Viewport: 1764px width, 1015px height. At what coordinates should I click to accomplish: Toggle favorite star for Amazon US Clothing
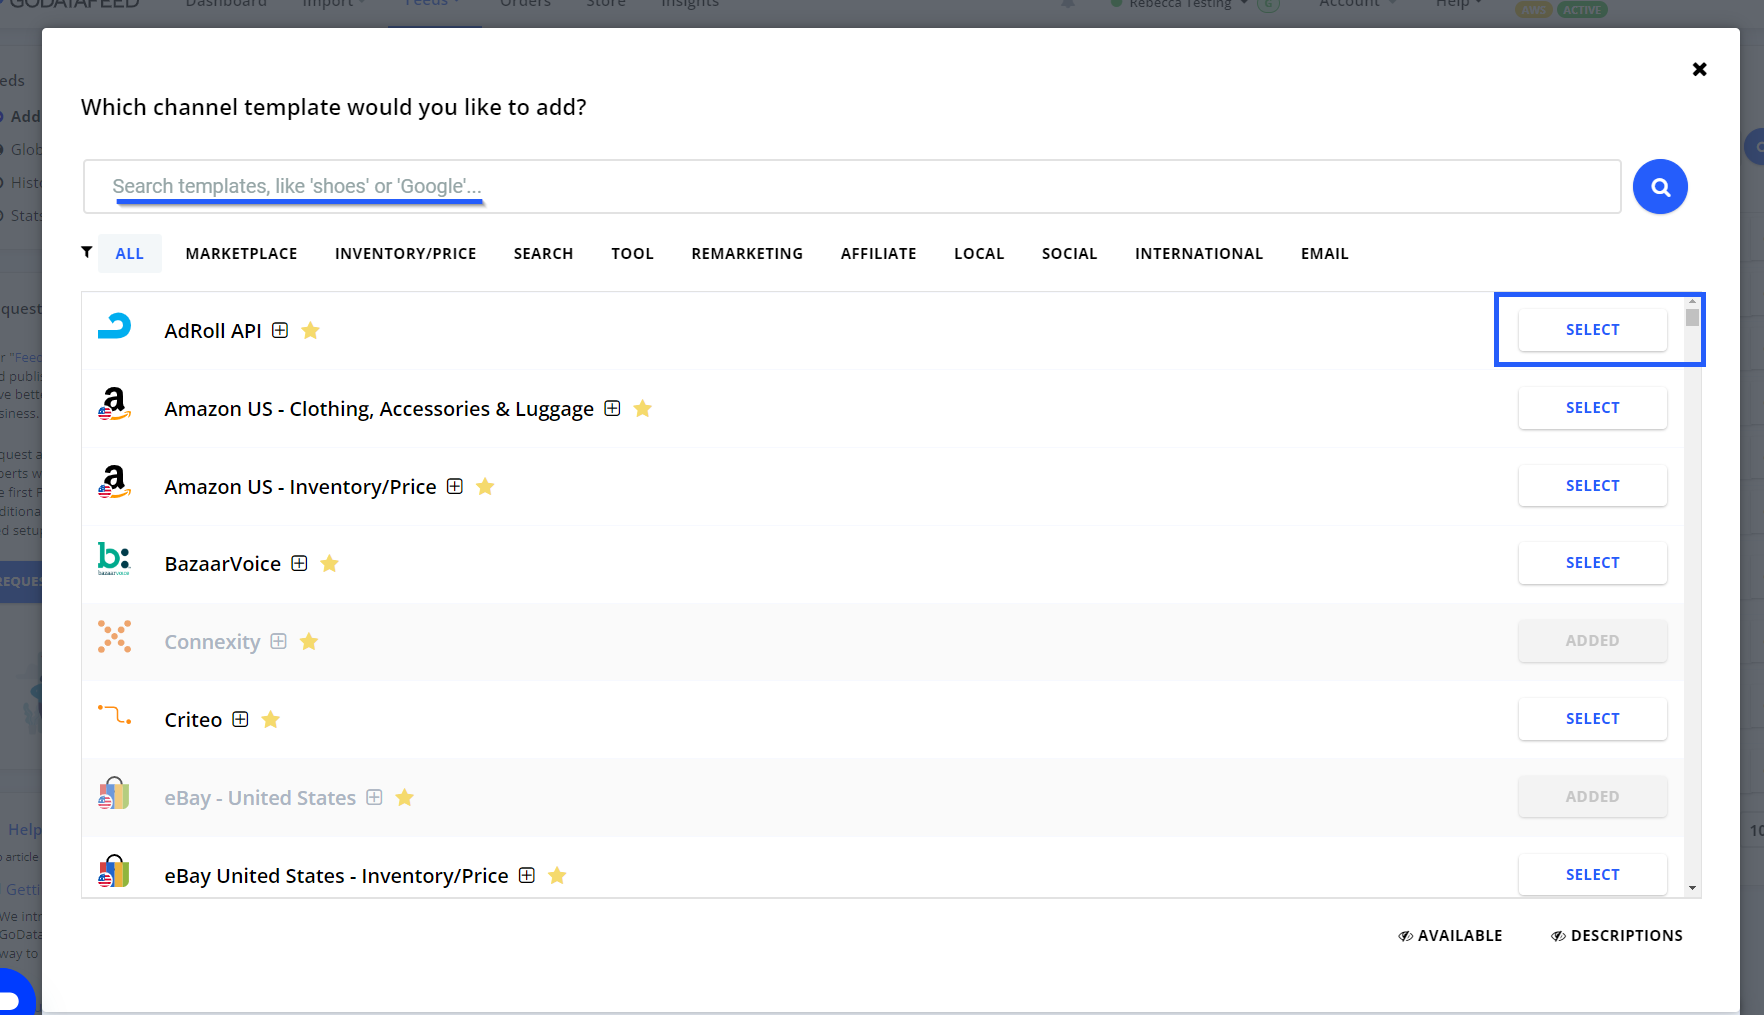(x=643, y=408)
